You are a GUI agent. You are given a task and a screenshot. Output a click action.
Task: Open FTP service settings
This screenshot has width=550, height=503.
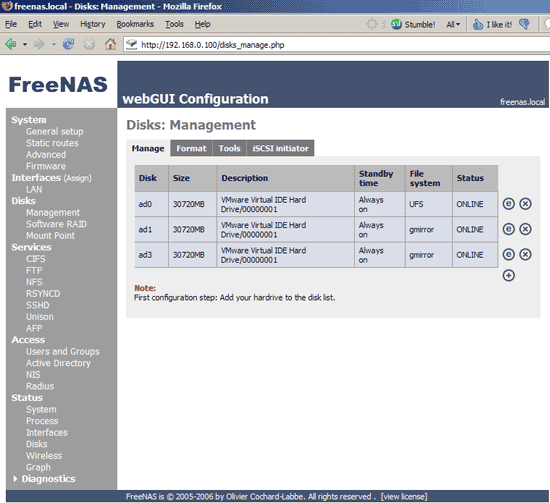[x=34, y=270]
